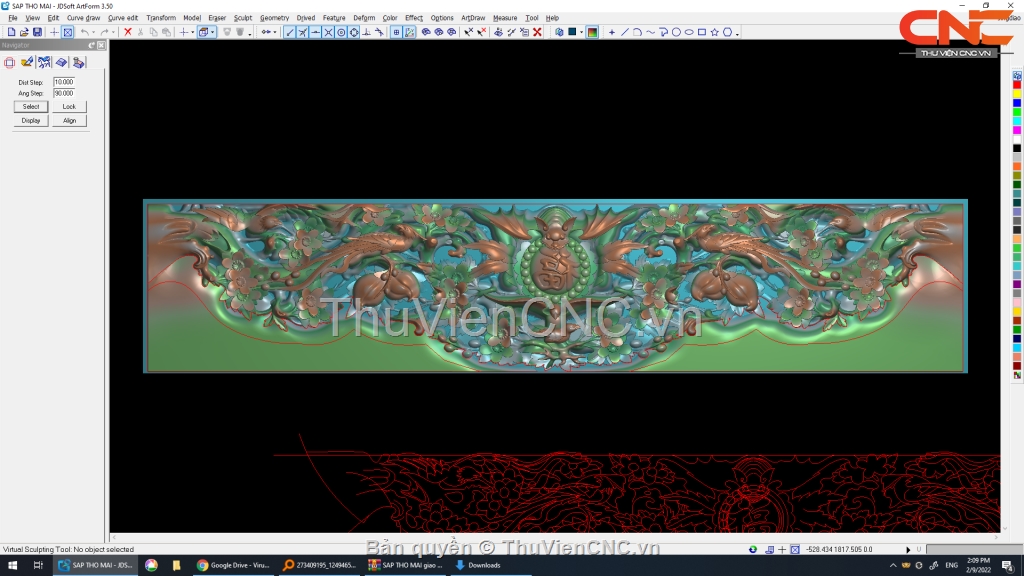Expand the drawing tools overflow arrow

click(737, 33)
